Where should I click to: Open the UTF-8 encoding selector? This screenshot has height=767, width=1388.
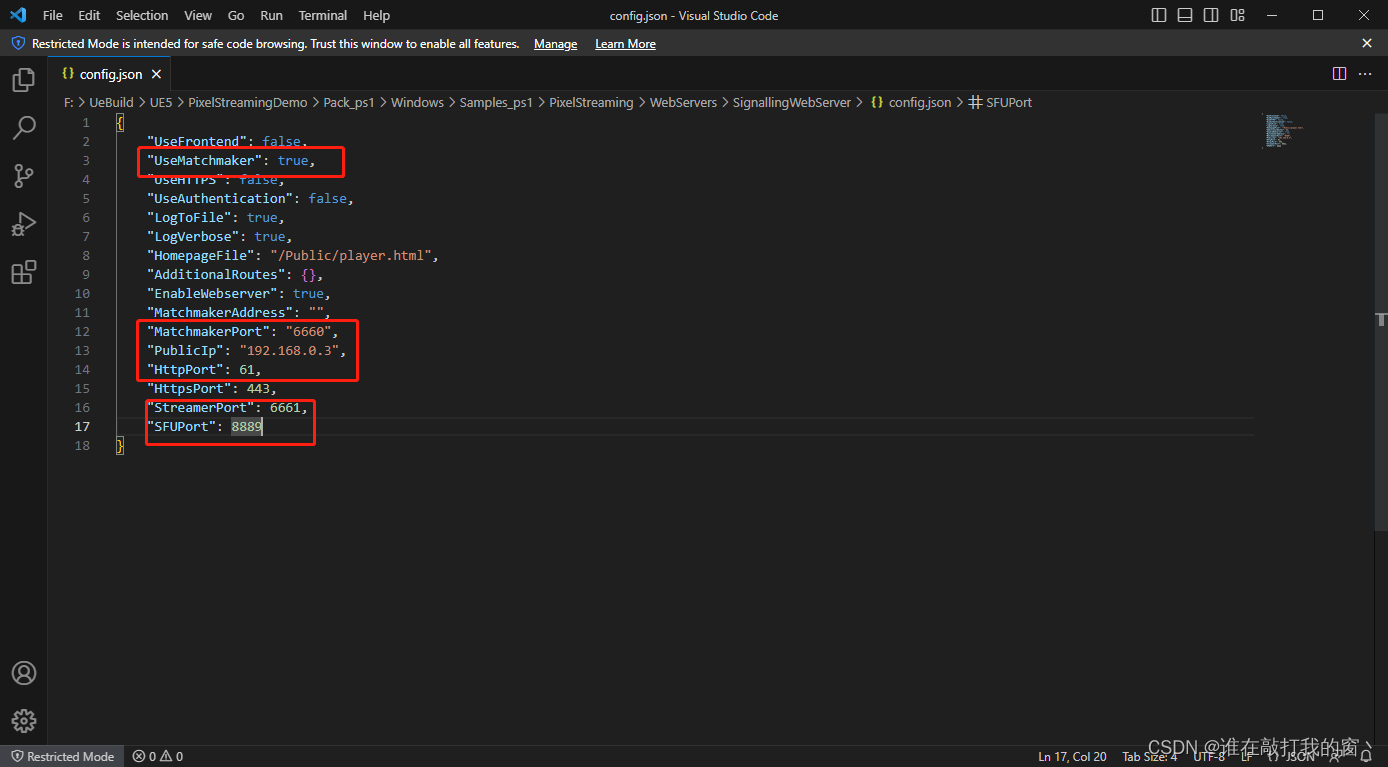click(x=1209, y=757)
